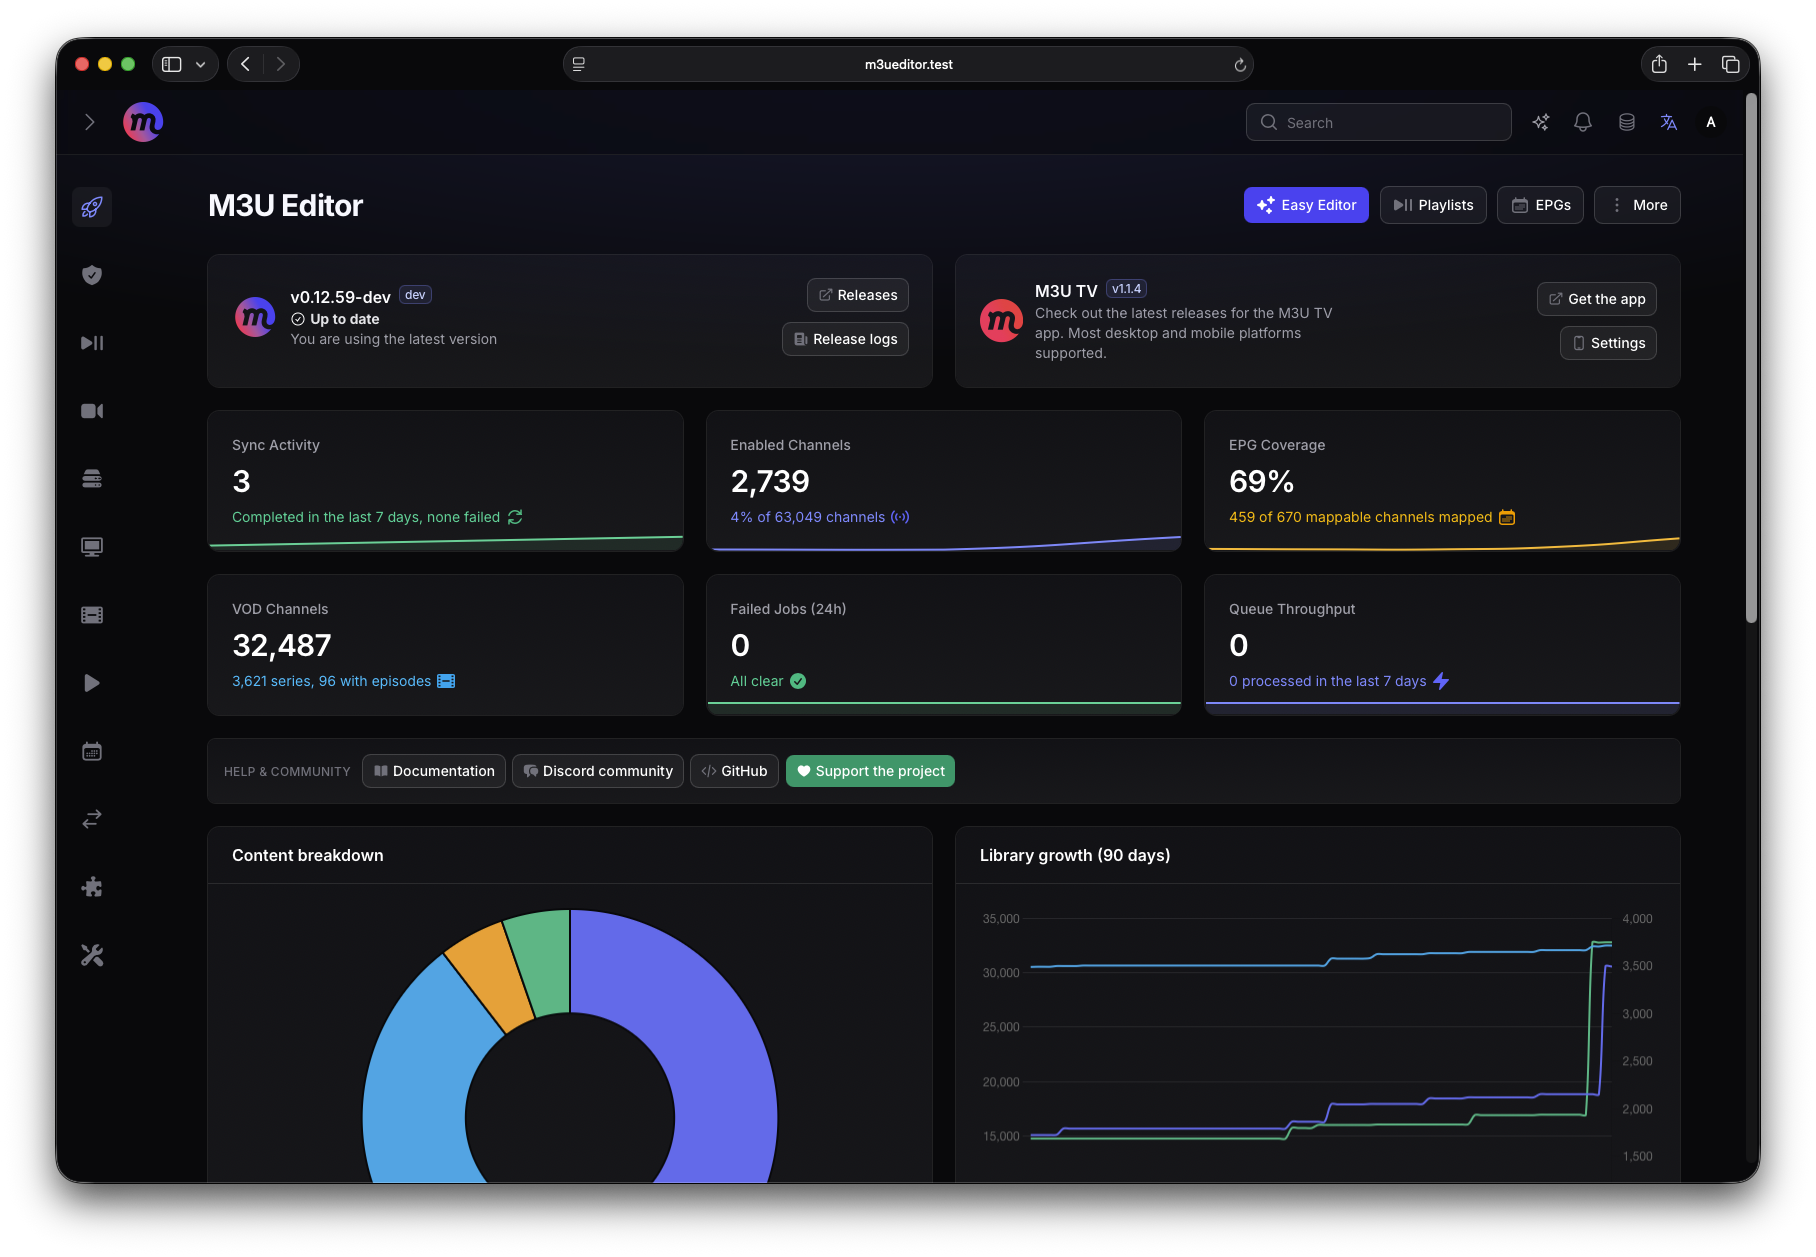The image size is (1816, 1257).
Task: Open browser sidebar layout dropdown arrow
Action: pyautogui.click(x=201, y=64)
